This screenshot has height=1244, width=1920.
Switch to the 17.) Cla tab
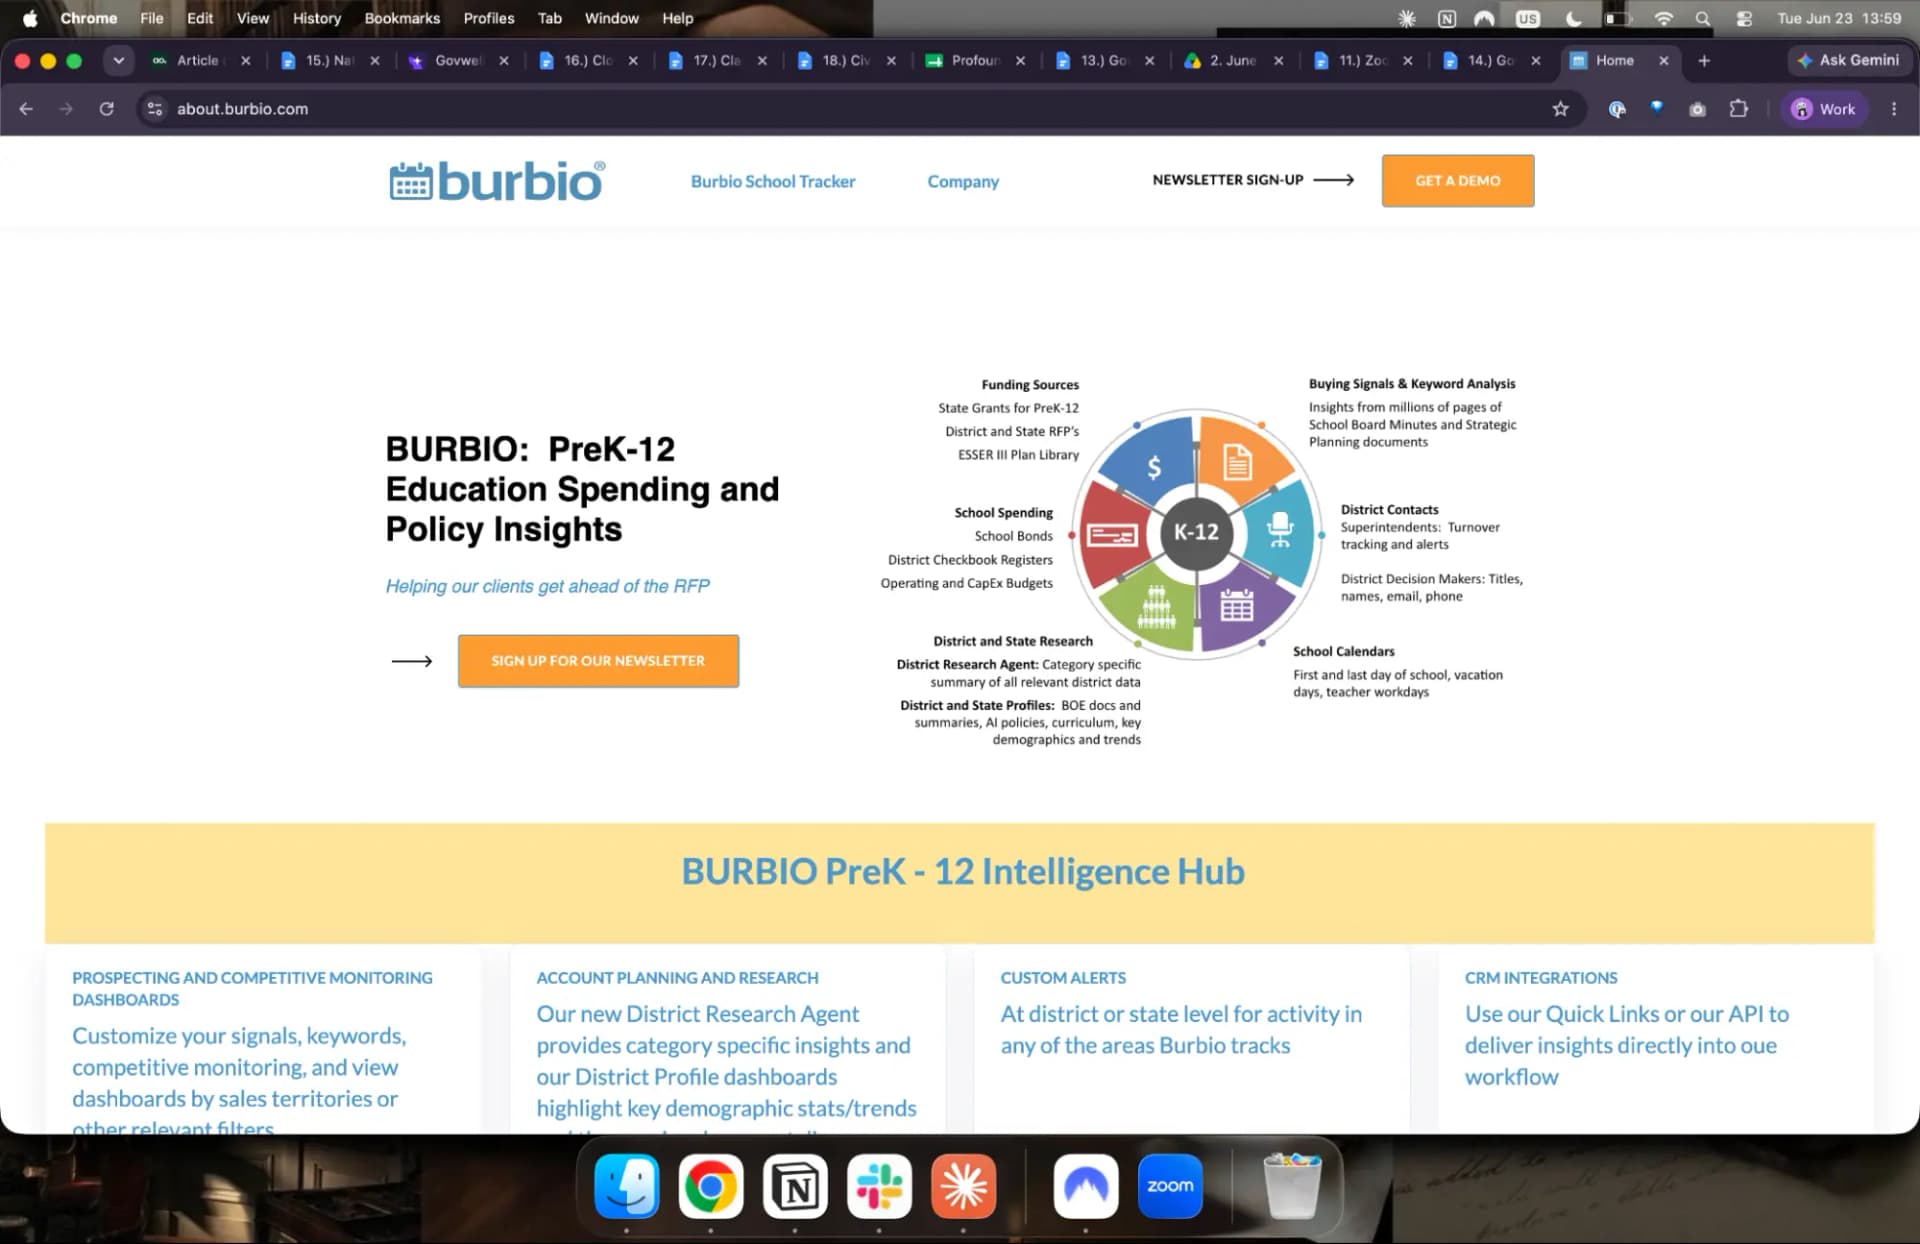(x=716, y=61)
